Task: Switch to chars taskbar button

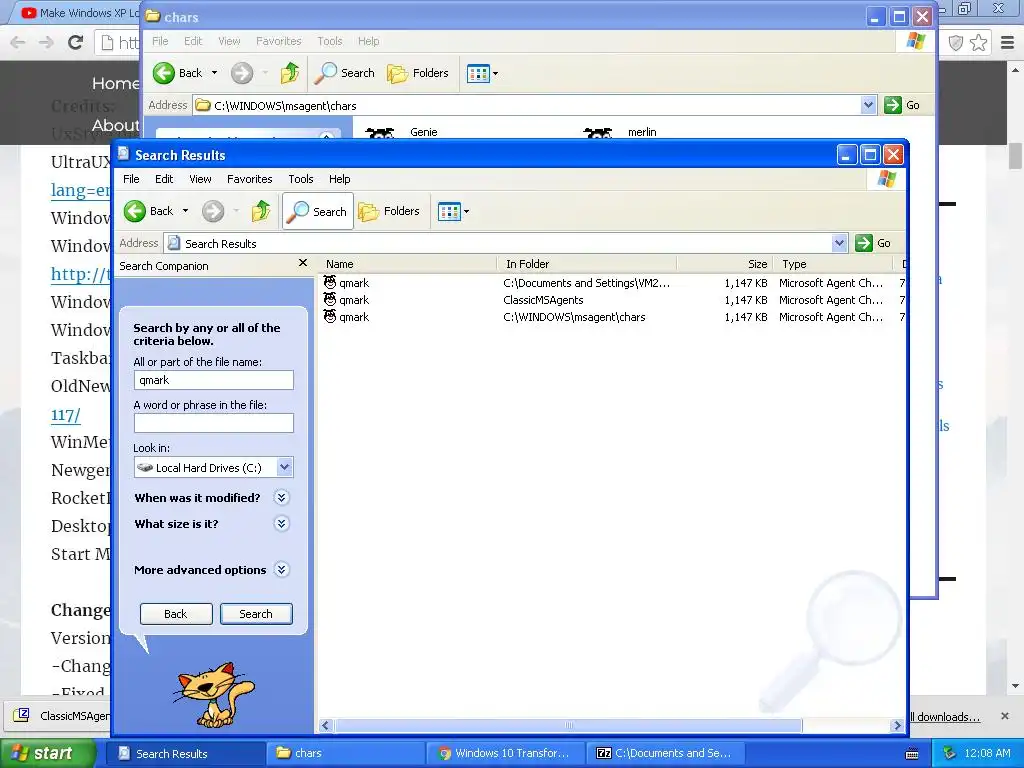Action: [x=345, y=753]
